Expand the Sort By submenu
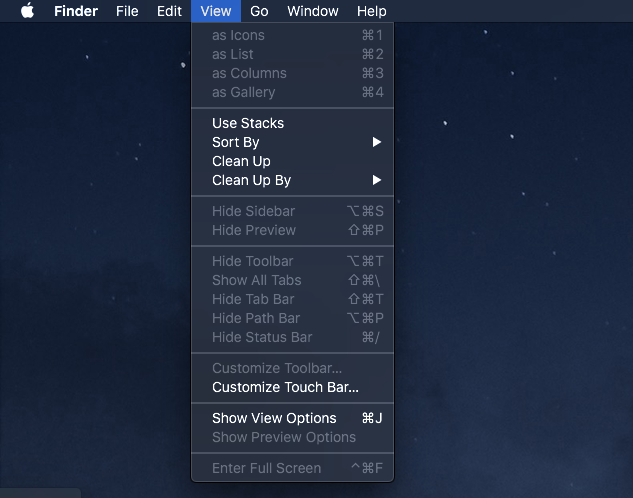 [236, 142]
